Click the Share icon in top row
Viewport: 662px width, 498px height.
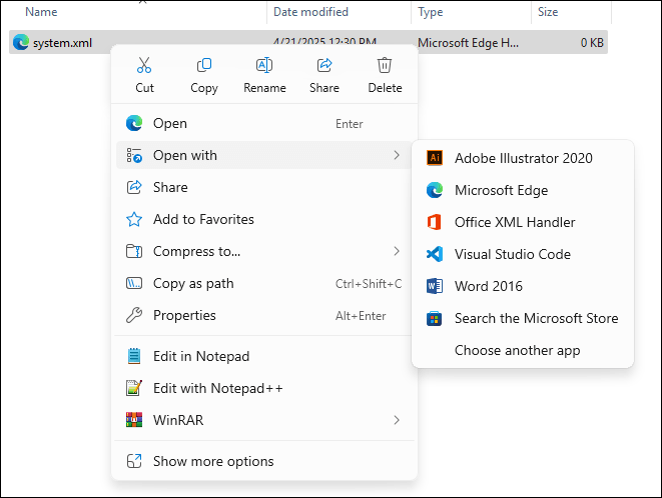click(324, 66)
